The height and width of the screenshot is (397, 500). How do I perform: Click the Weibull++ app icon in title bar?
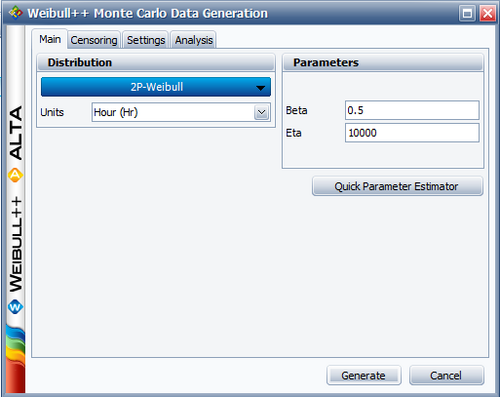pyautogui.click(x=15, y=13)
